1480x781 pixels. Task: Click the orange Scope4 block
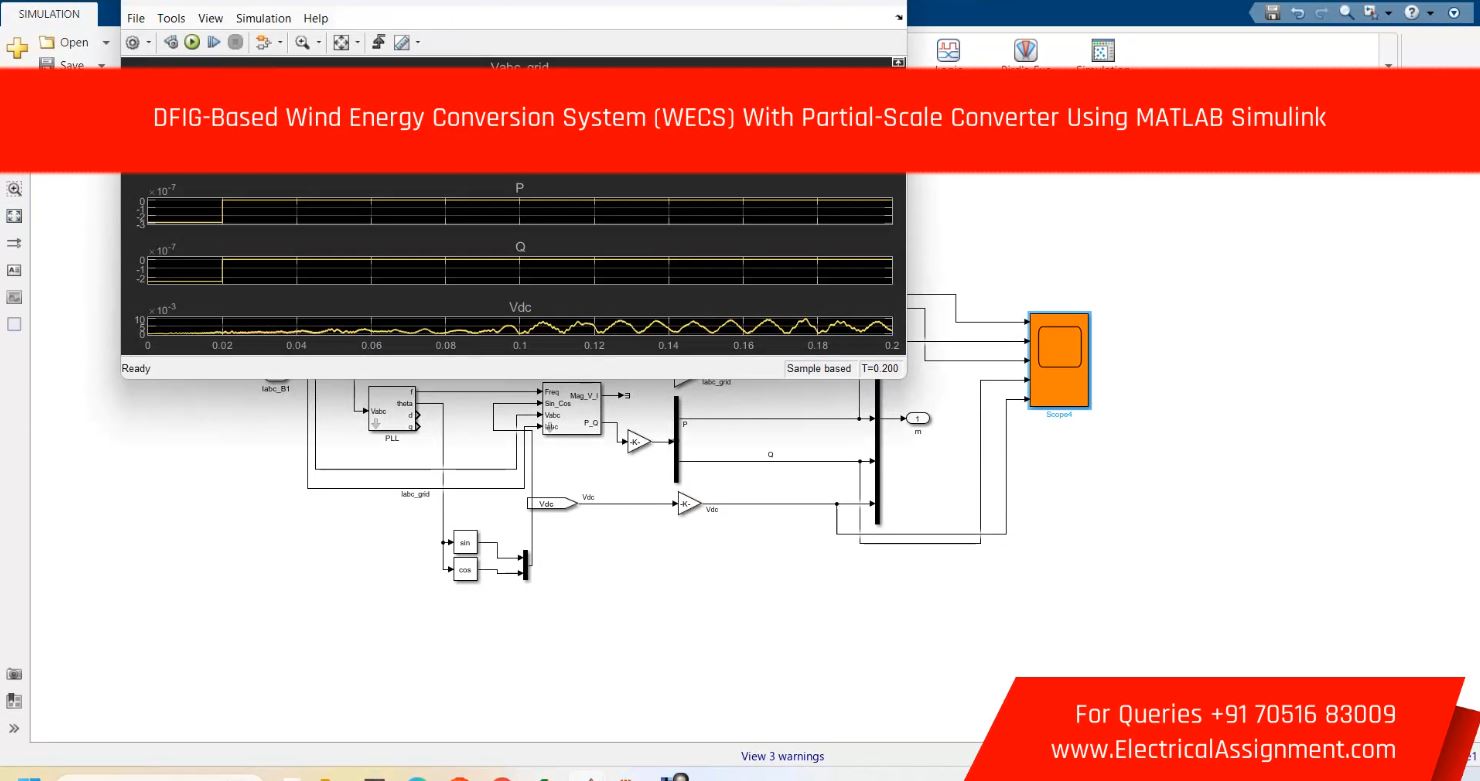1059,360
